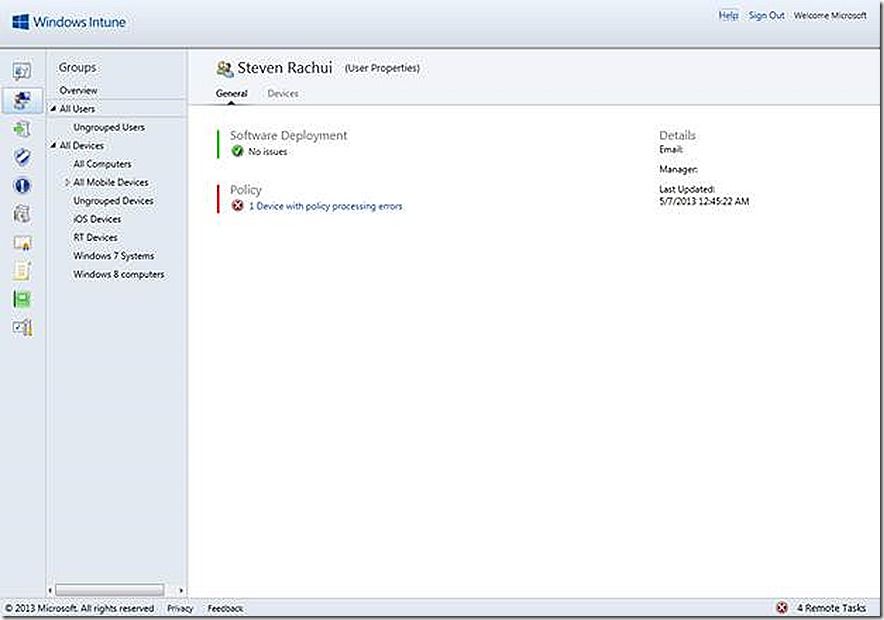Open the Software workspace icon

(22, 214)
